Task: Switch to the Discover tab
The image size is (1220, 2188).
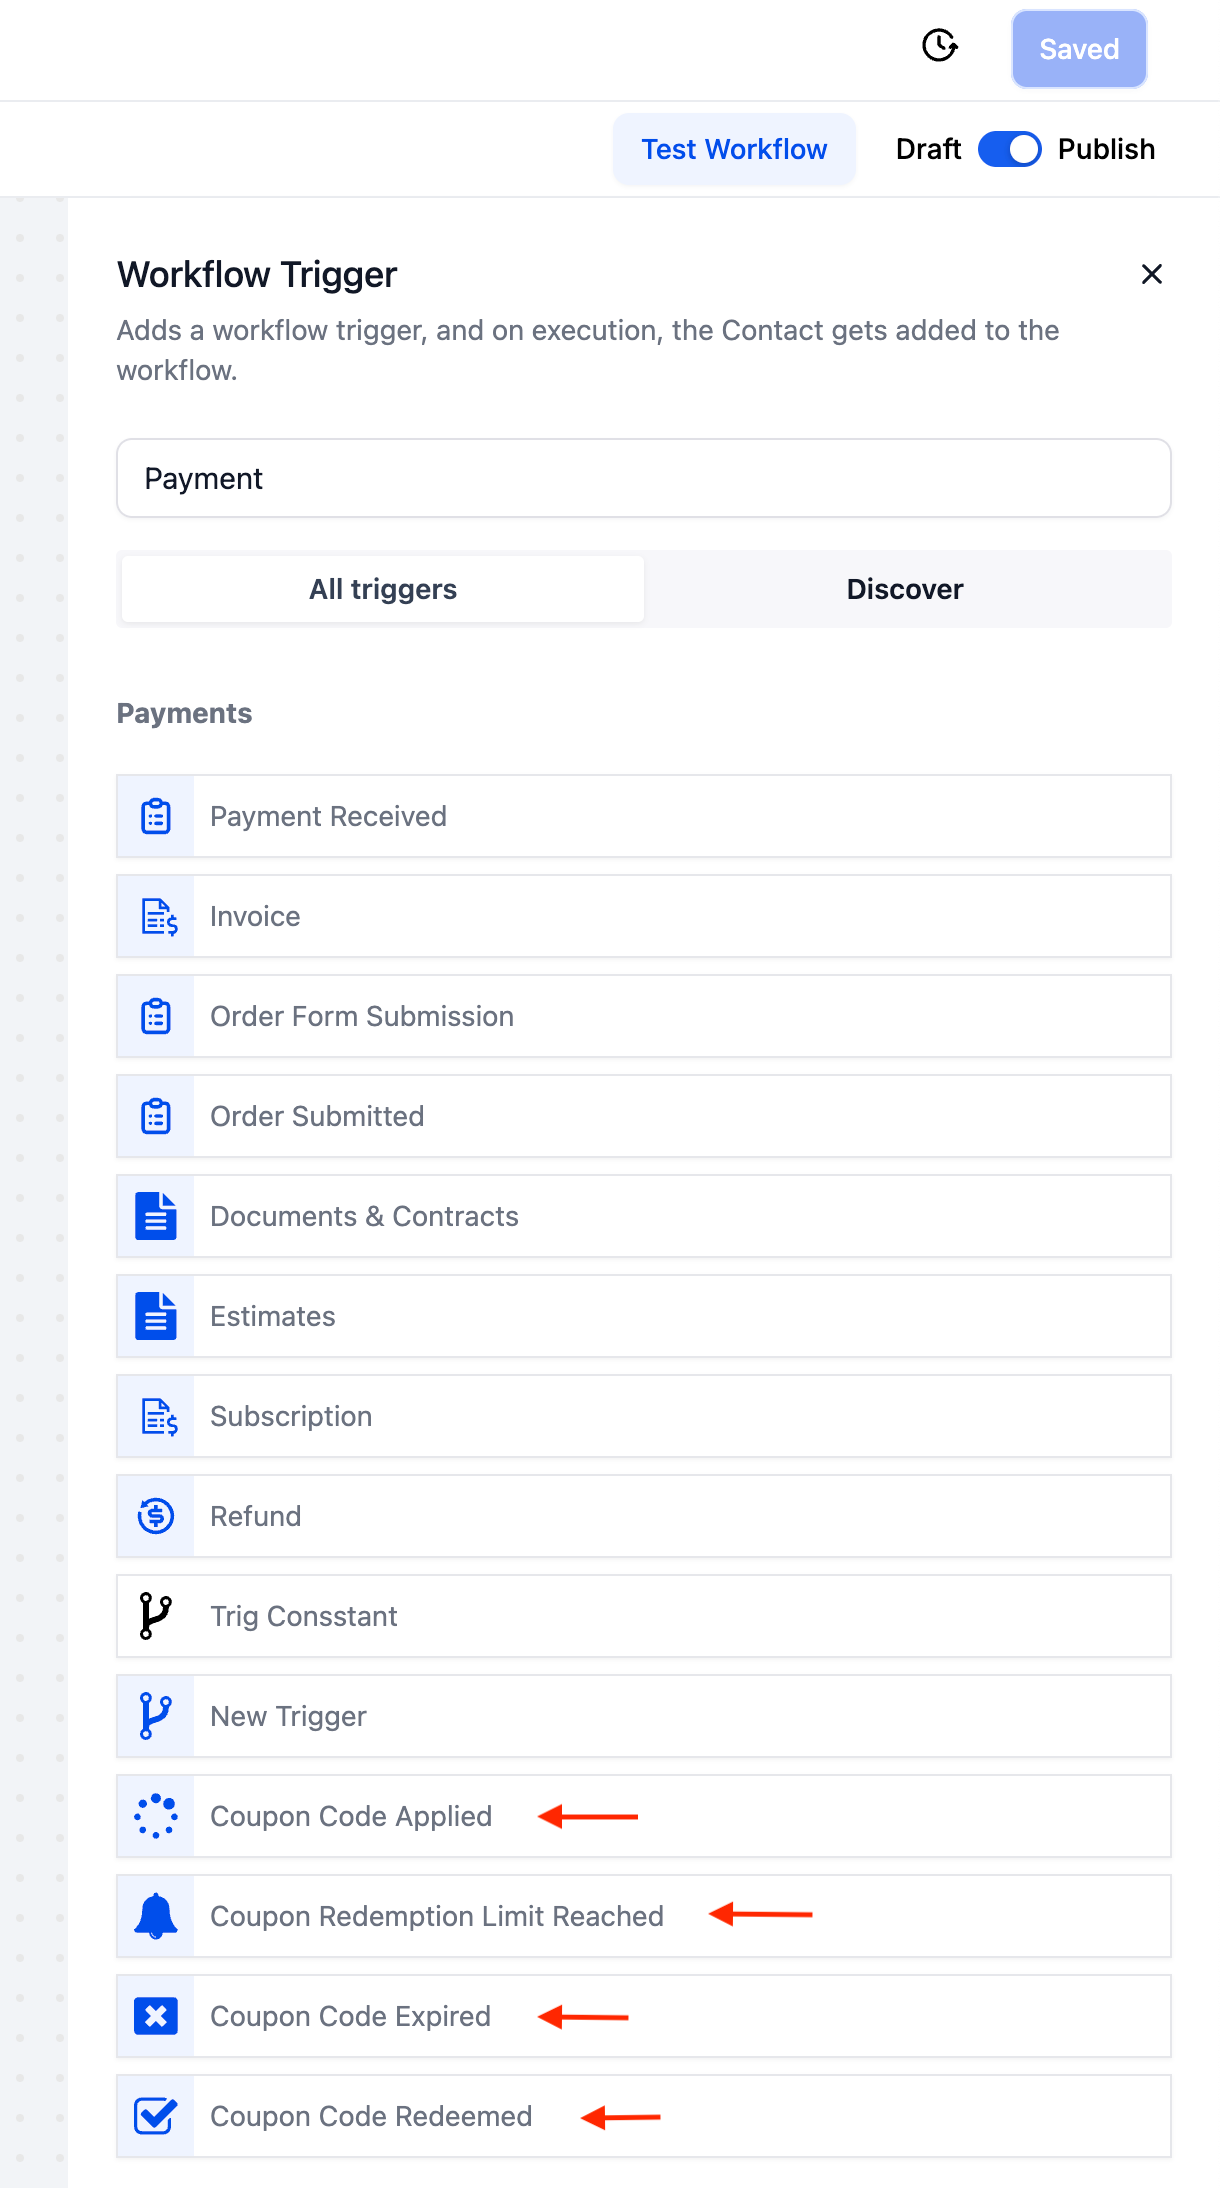Action: pyautogui.click(x=905, y=589)
